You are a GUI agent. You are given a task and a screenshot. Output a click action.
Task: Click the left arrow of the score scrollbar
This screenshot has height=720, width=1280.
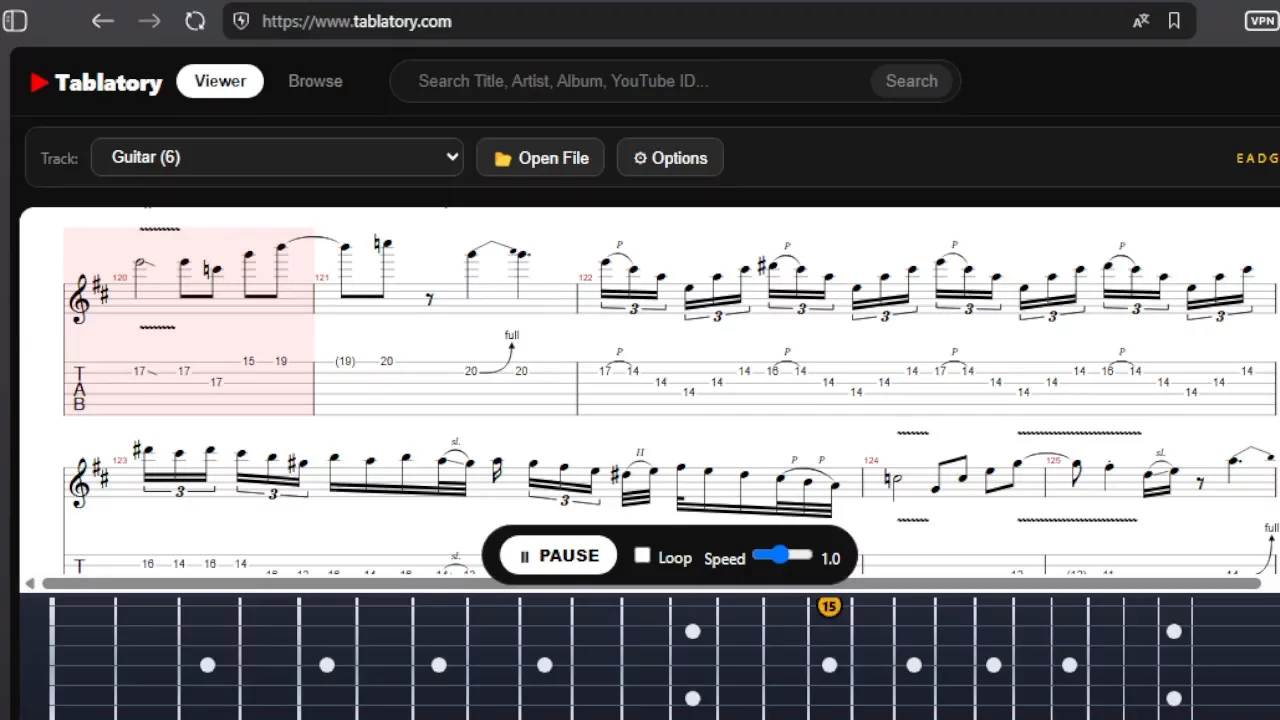click(x=30, y=583)
